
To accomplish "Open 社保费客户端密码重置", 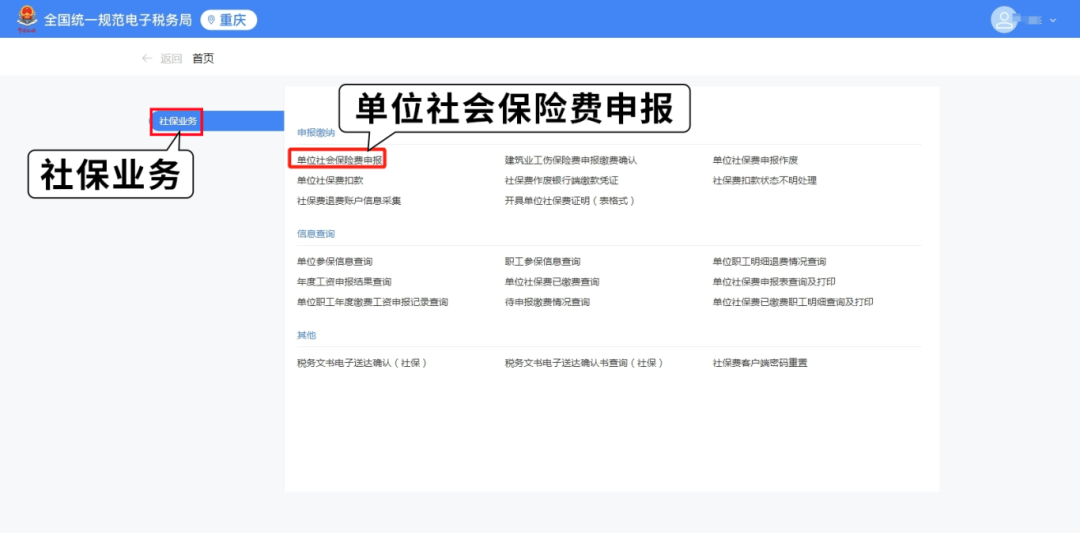I will [759, 363].
